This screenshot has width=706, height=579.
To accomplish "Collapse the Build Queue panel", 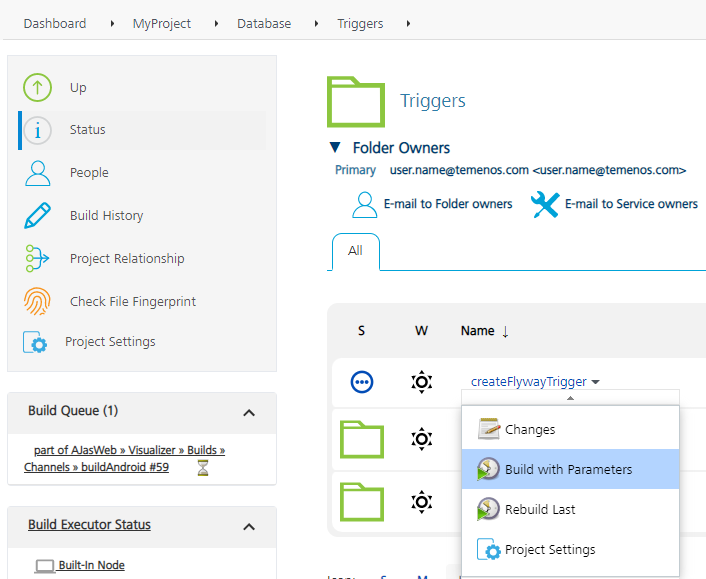I will (249, 412).
